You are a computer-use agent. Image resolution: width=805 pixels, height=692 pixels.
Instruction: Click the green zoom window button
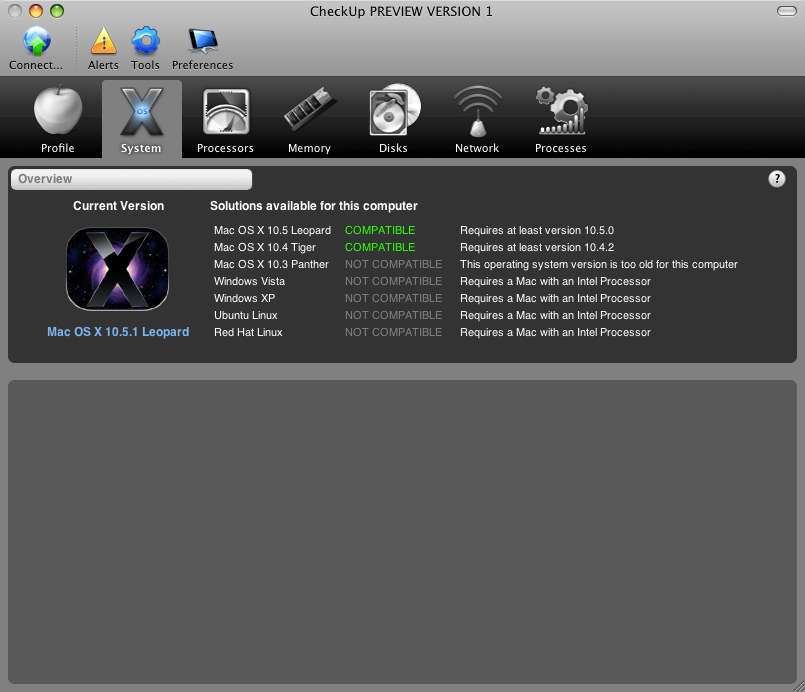coord(57,11)
